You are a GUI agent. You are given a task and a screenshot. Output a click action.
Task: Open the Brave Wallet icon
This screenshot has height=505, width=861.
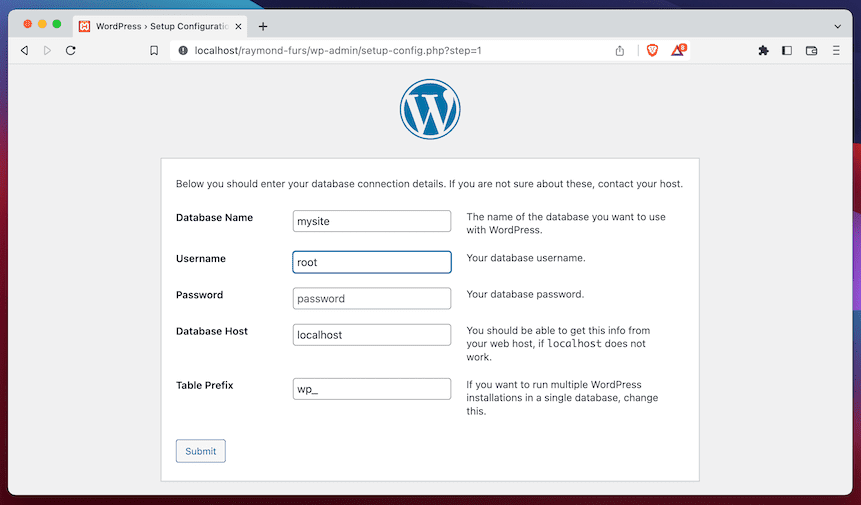click(x=812, y=50)
